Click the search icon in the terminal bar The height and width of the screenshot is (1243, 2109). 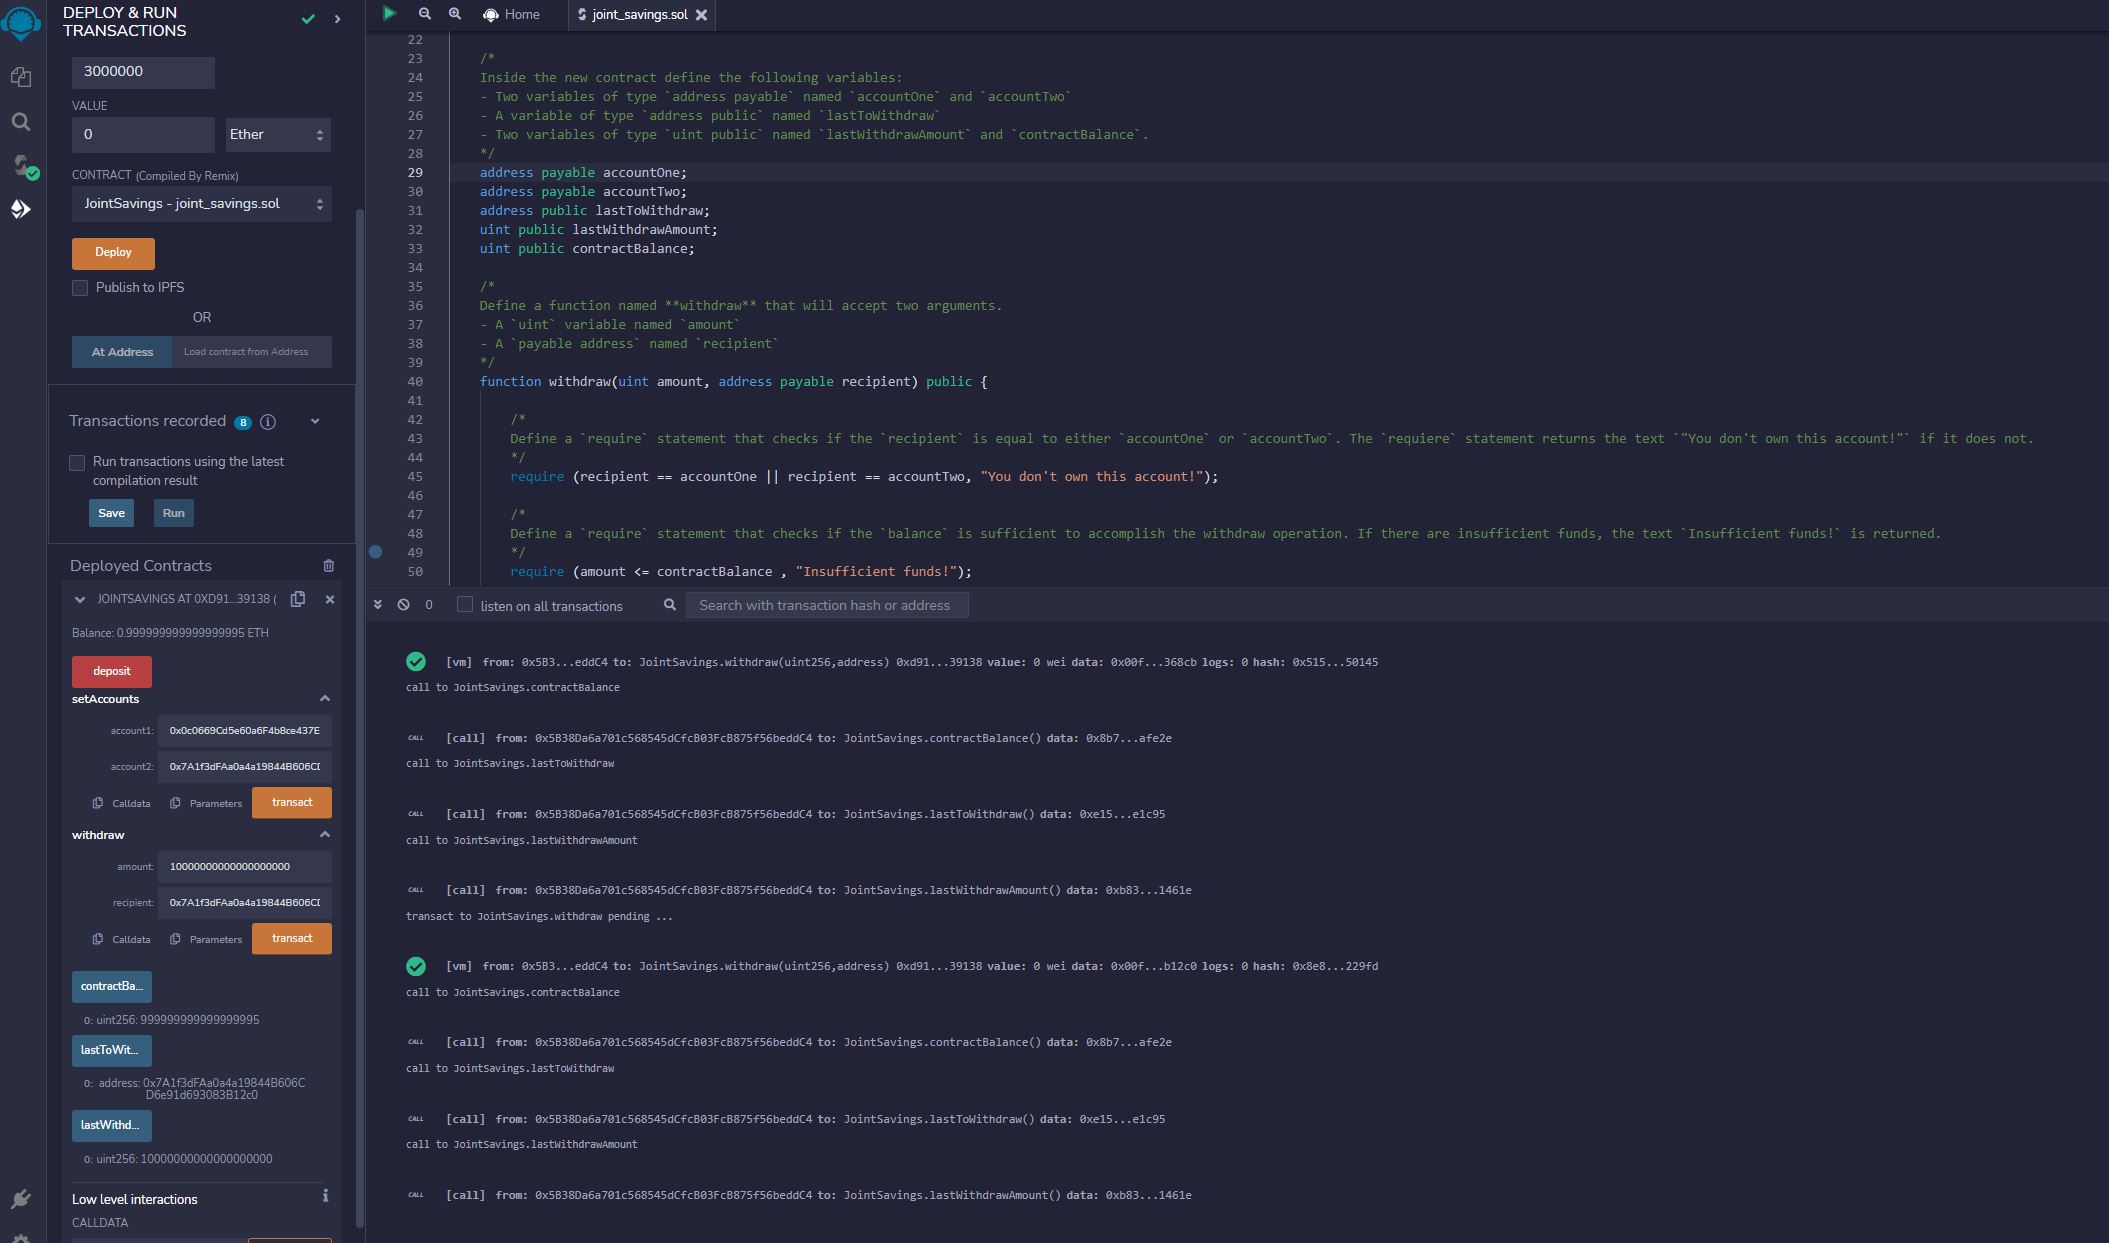(x=670, y=604)
